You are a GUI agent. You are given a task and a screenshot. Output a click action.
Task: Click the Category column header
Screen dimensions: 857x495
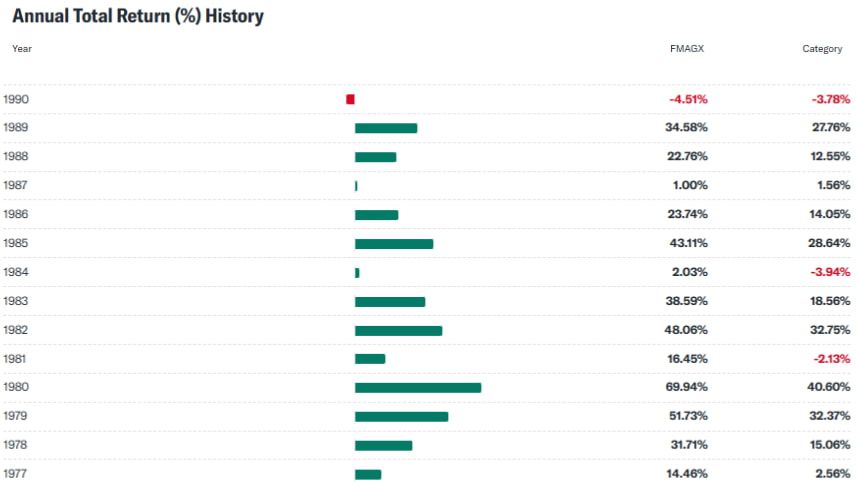[822, 48]
